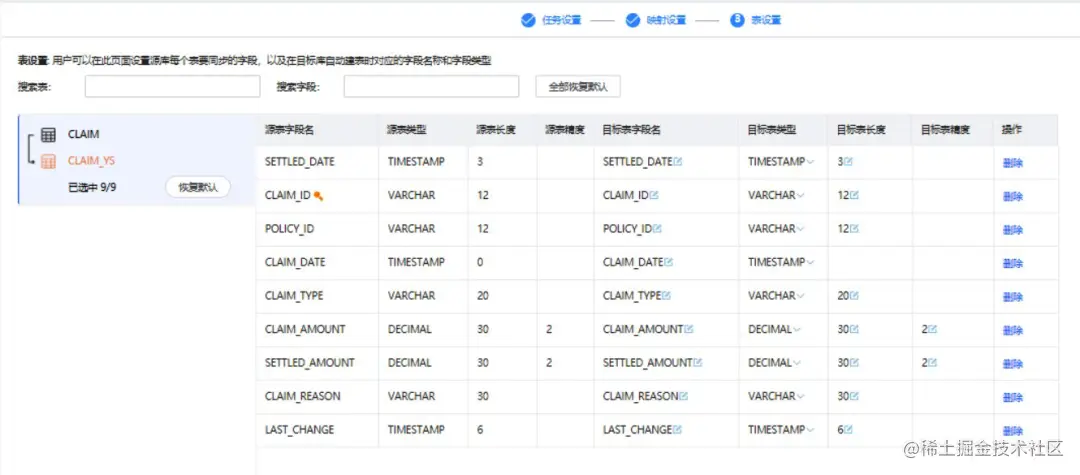
Task: Open target type dropdown for POLICY_ID
Action: click(x=800, y=229)
